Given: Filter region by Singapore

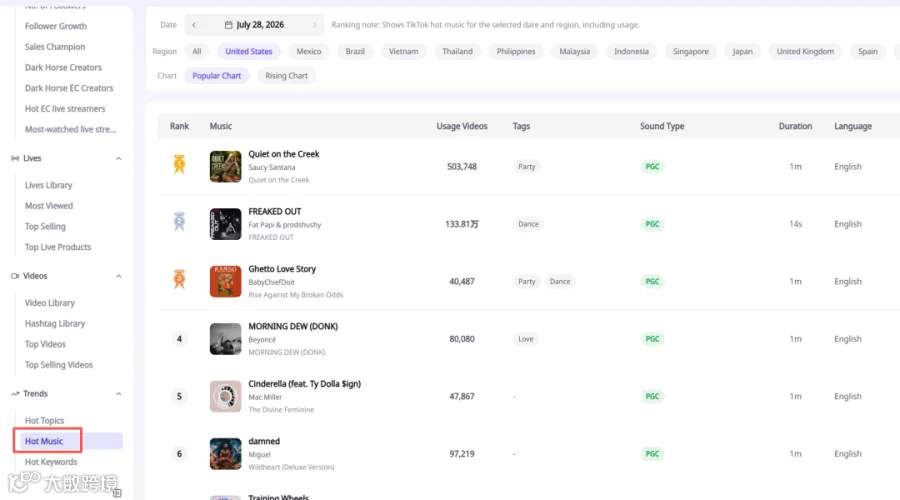Looking at the screenshot, I should pos(690,51).
